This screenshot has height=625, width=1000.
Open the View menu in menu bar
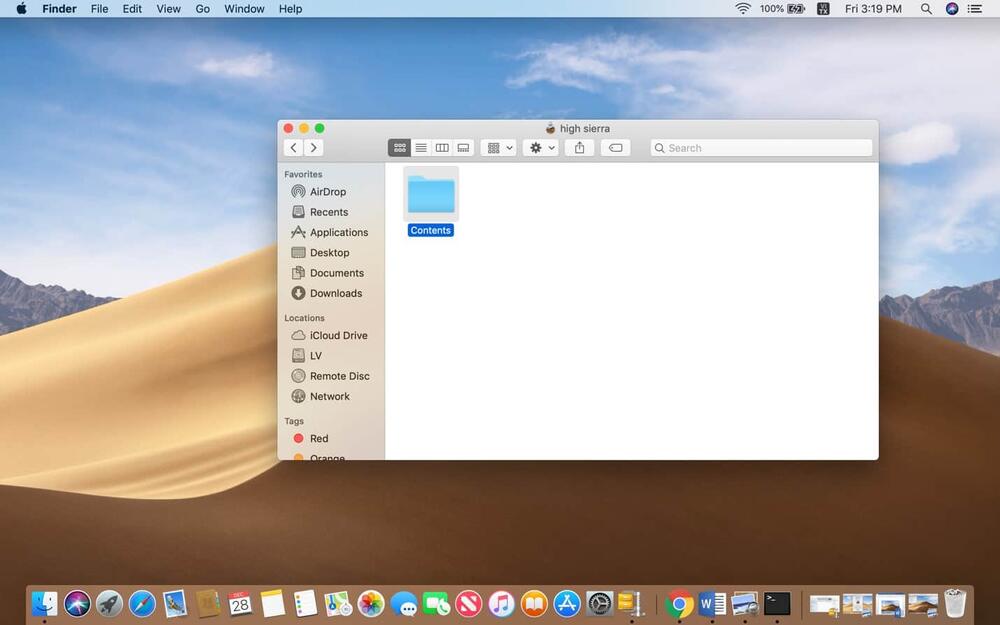[x=169, y=9]
